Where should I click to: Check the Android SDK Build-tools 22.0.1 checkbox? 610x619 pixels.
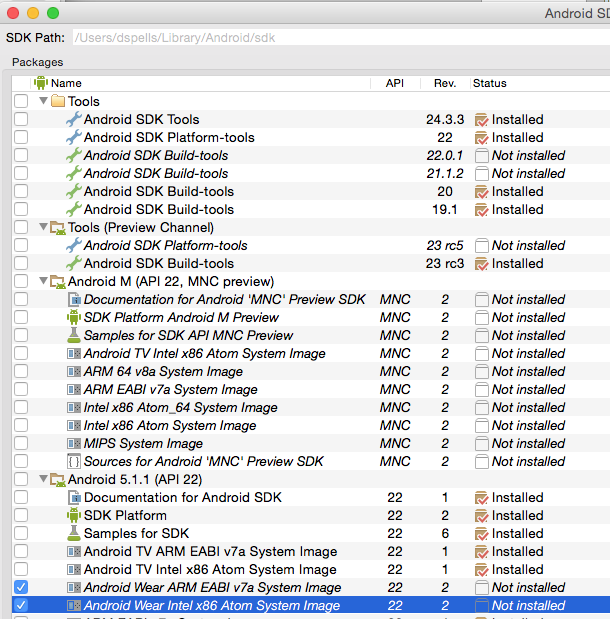click(x=21, y=155)
